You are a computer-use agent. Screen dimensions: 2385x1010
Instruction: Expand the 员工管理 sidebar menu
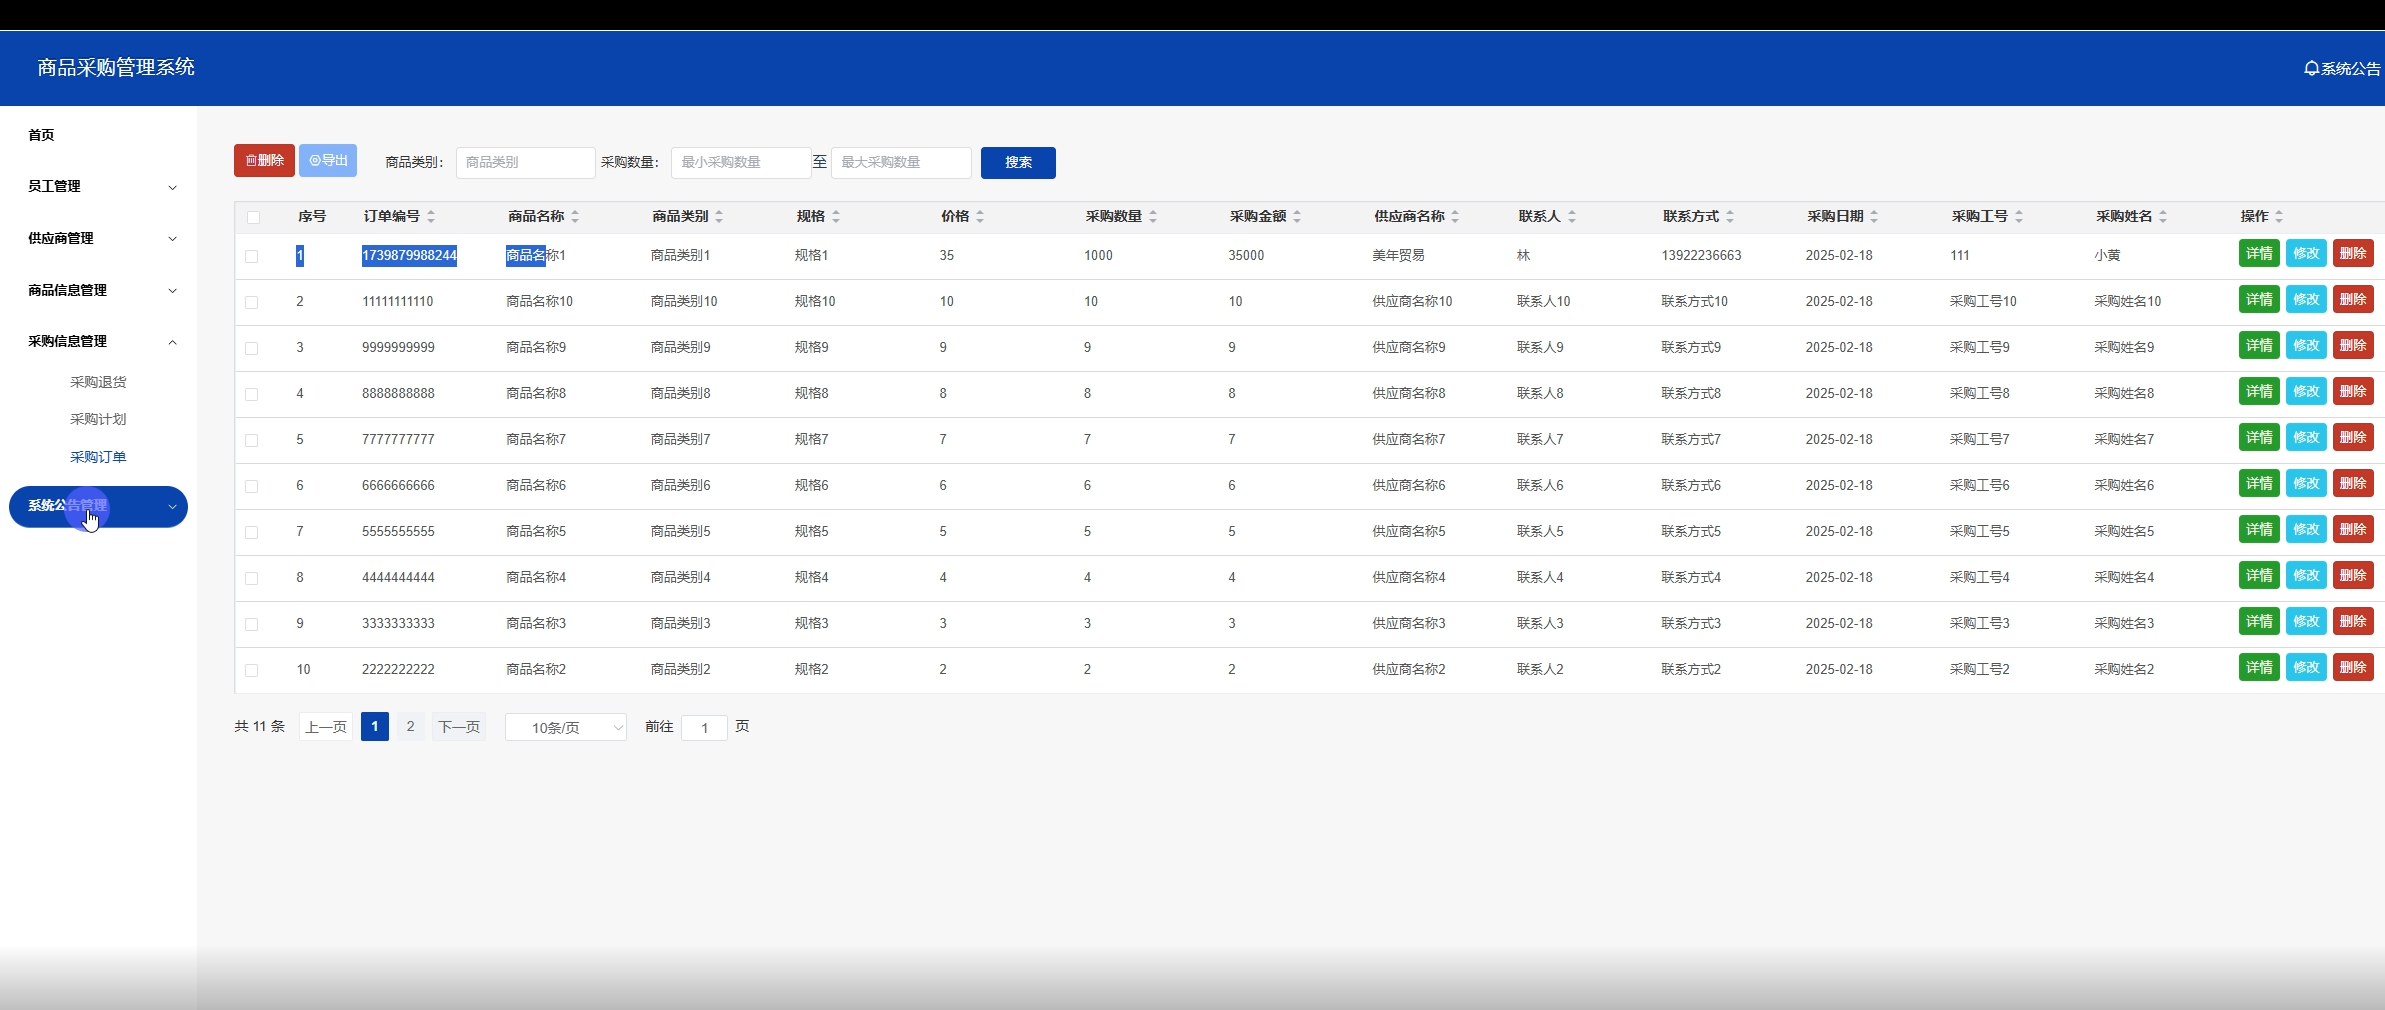(98, 187)
